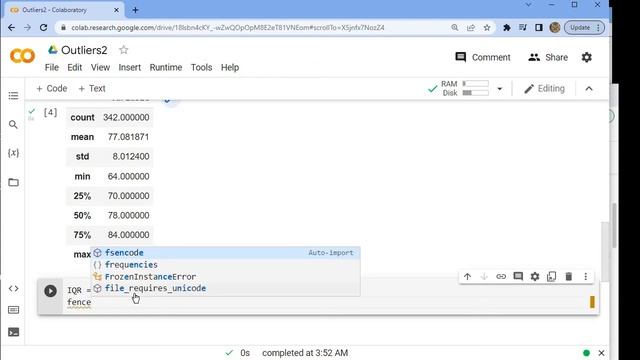View RAM and Disk usage bars
Screen dimensions: 640x360
(x=465, y=89)
